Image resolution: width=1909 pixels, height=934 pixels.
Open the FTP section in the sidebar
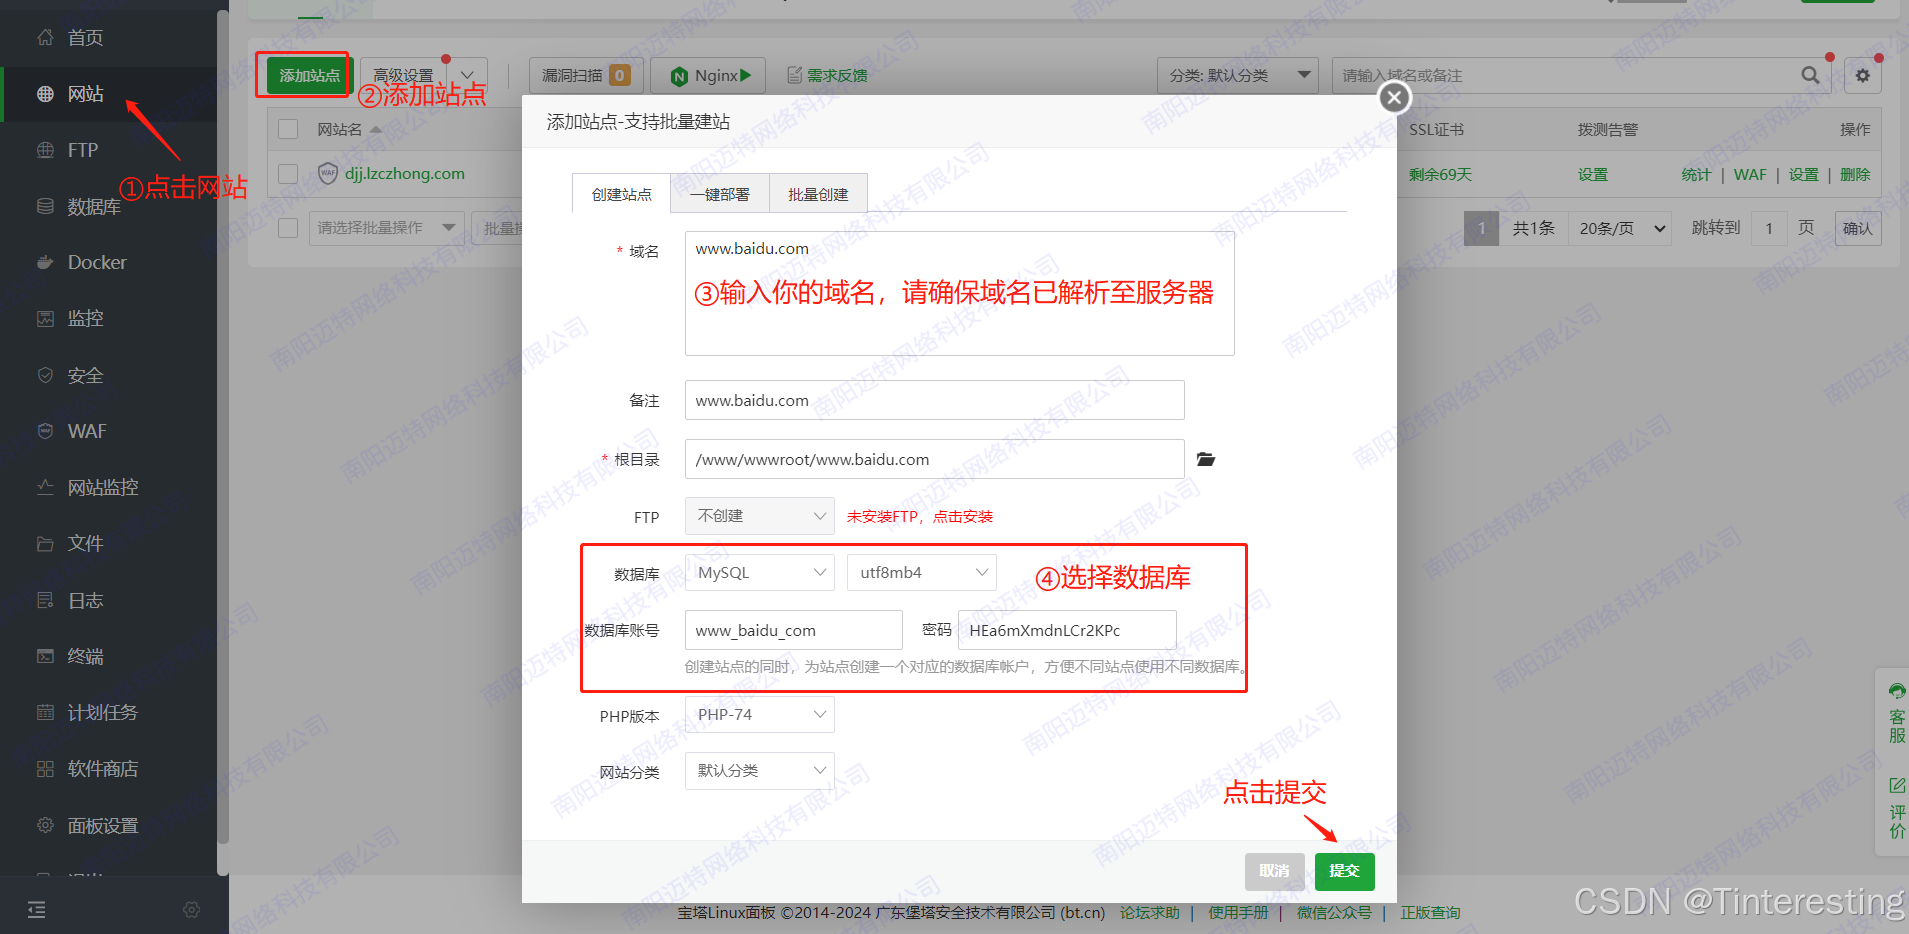[81, 149]
